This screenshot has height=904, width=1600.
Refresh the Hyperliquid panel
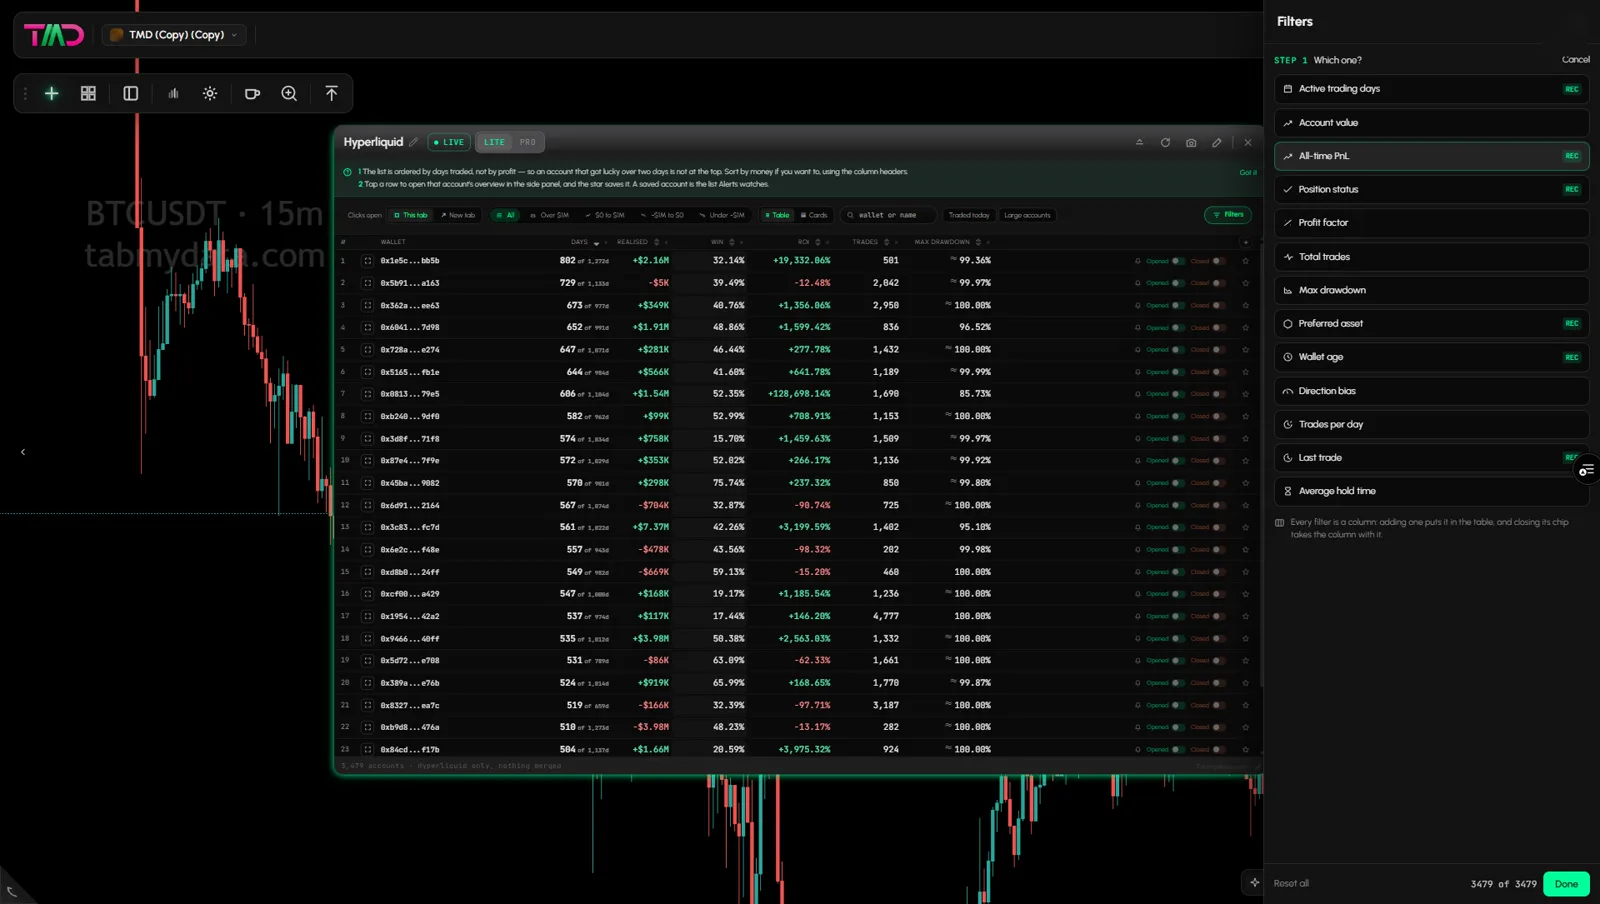point(1165,142)
